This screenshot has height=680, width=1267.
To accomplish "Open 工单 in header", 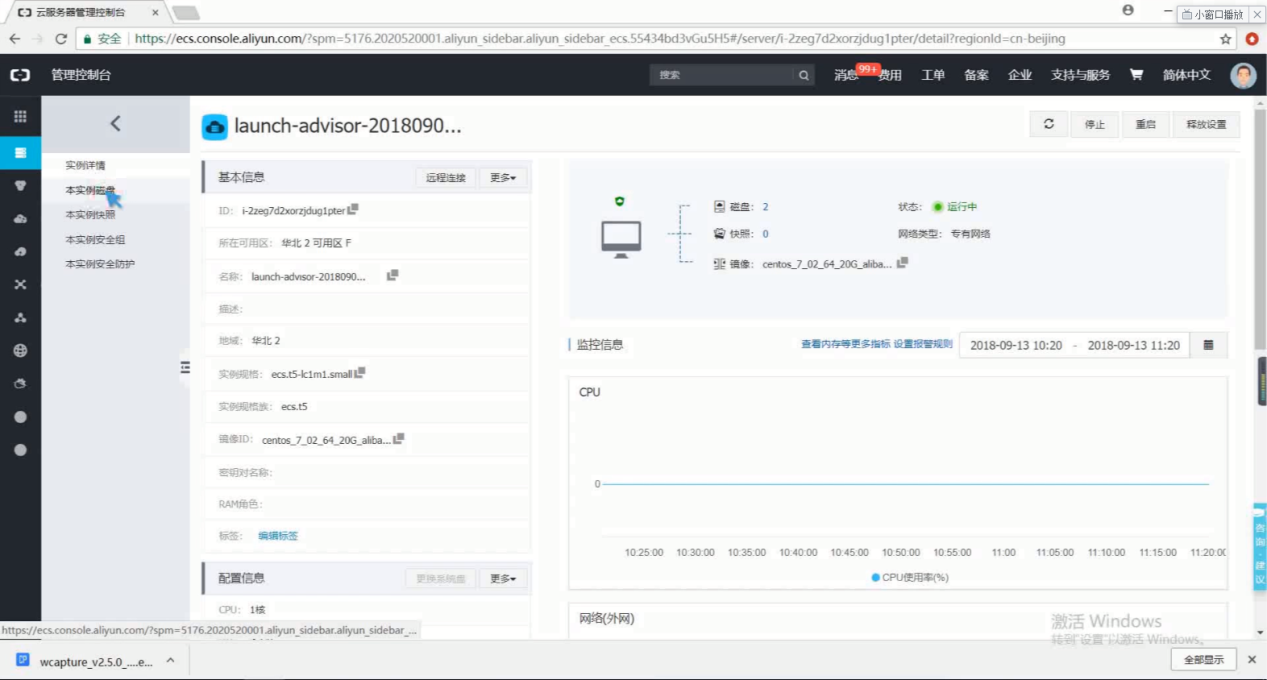I will coord(933,75).
